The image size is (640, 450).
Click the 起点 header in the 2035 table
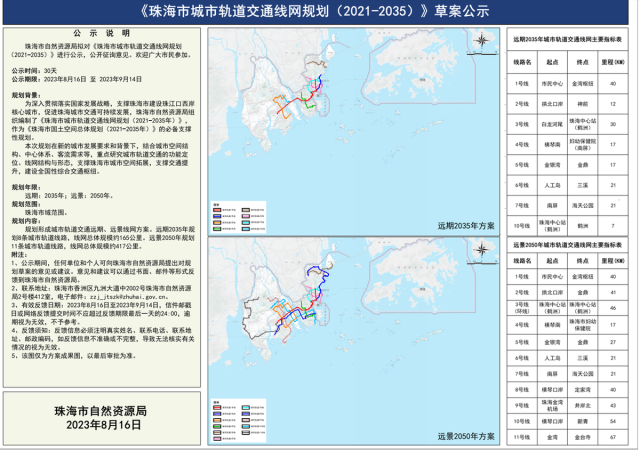(x=552, y=62)
